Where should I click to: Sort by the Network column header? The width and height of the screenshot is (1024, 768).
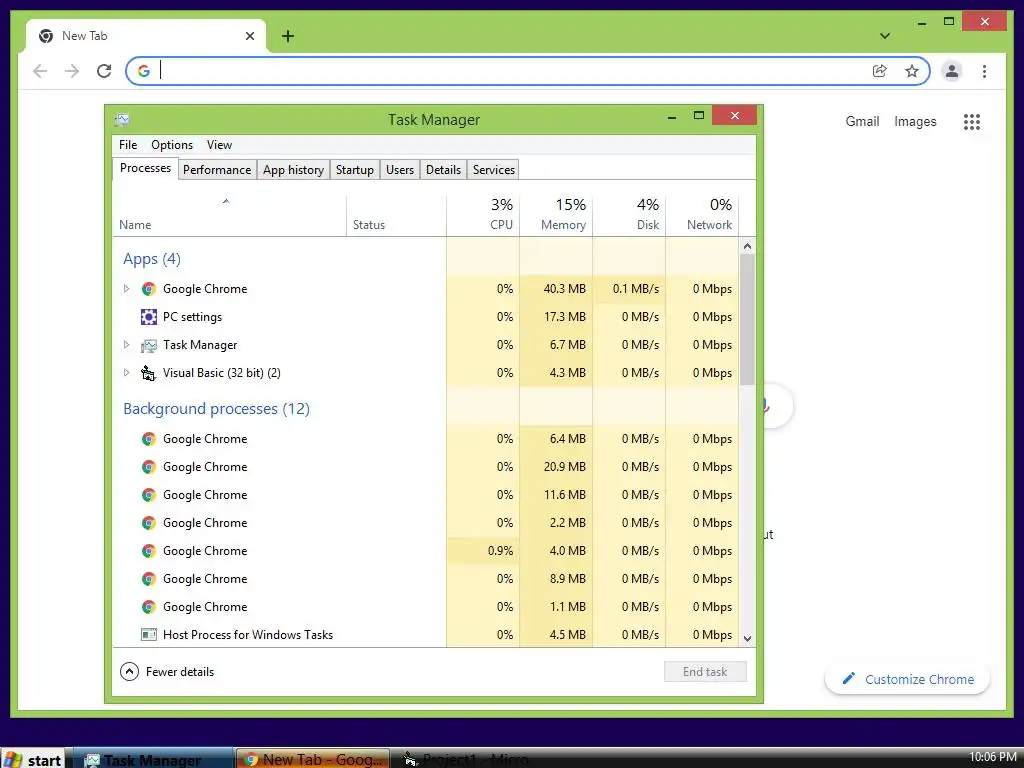tap(702, 216)
